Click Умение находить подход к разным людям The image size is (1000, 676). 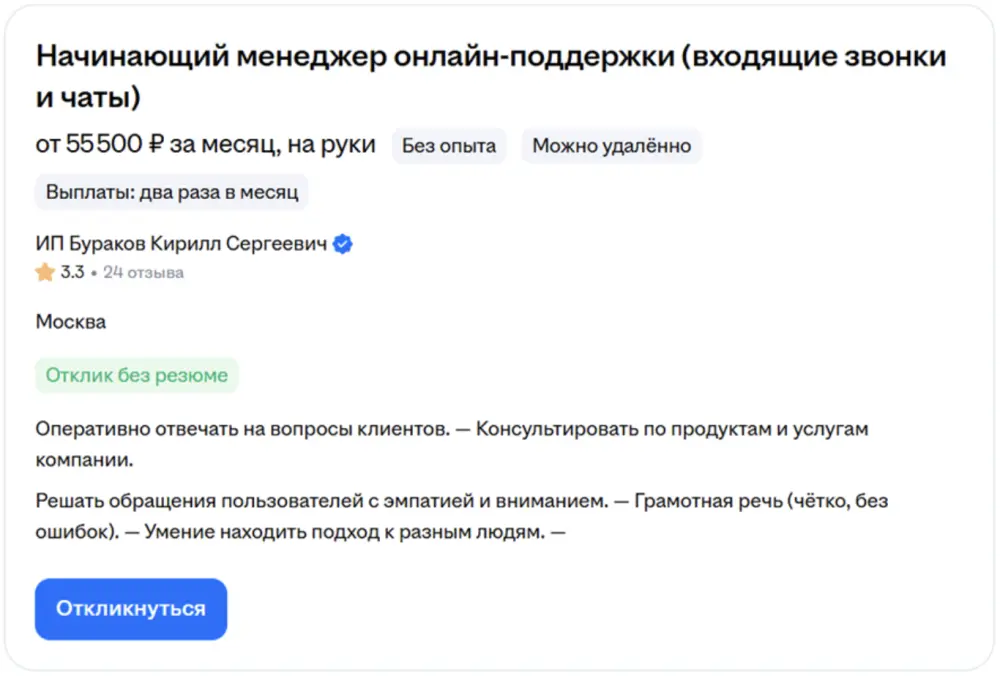[344, 532]
